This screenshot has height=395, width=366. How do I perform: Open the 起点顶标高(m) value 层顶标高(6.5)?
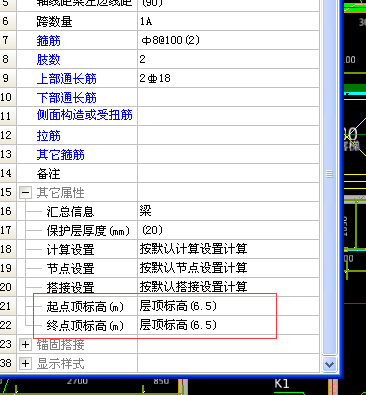[x=228, y=306]
